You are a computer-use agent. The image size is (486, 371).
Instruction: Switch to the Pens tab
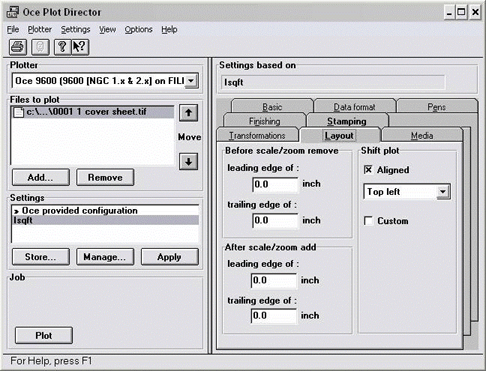(437, 106)
